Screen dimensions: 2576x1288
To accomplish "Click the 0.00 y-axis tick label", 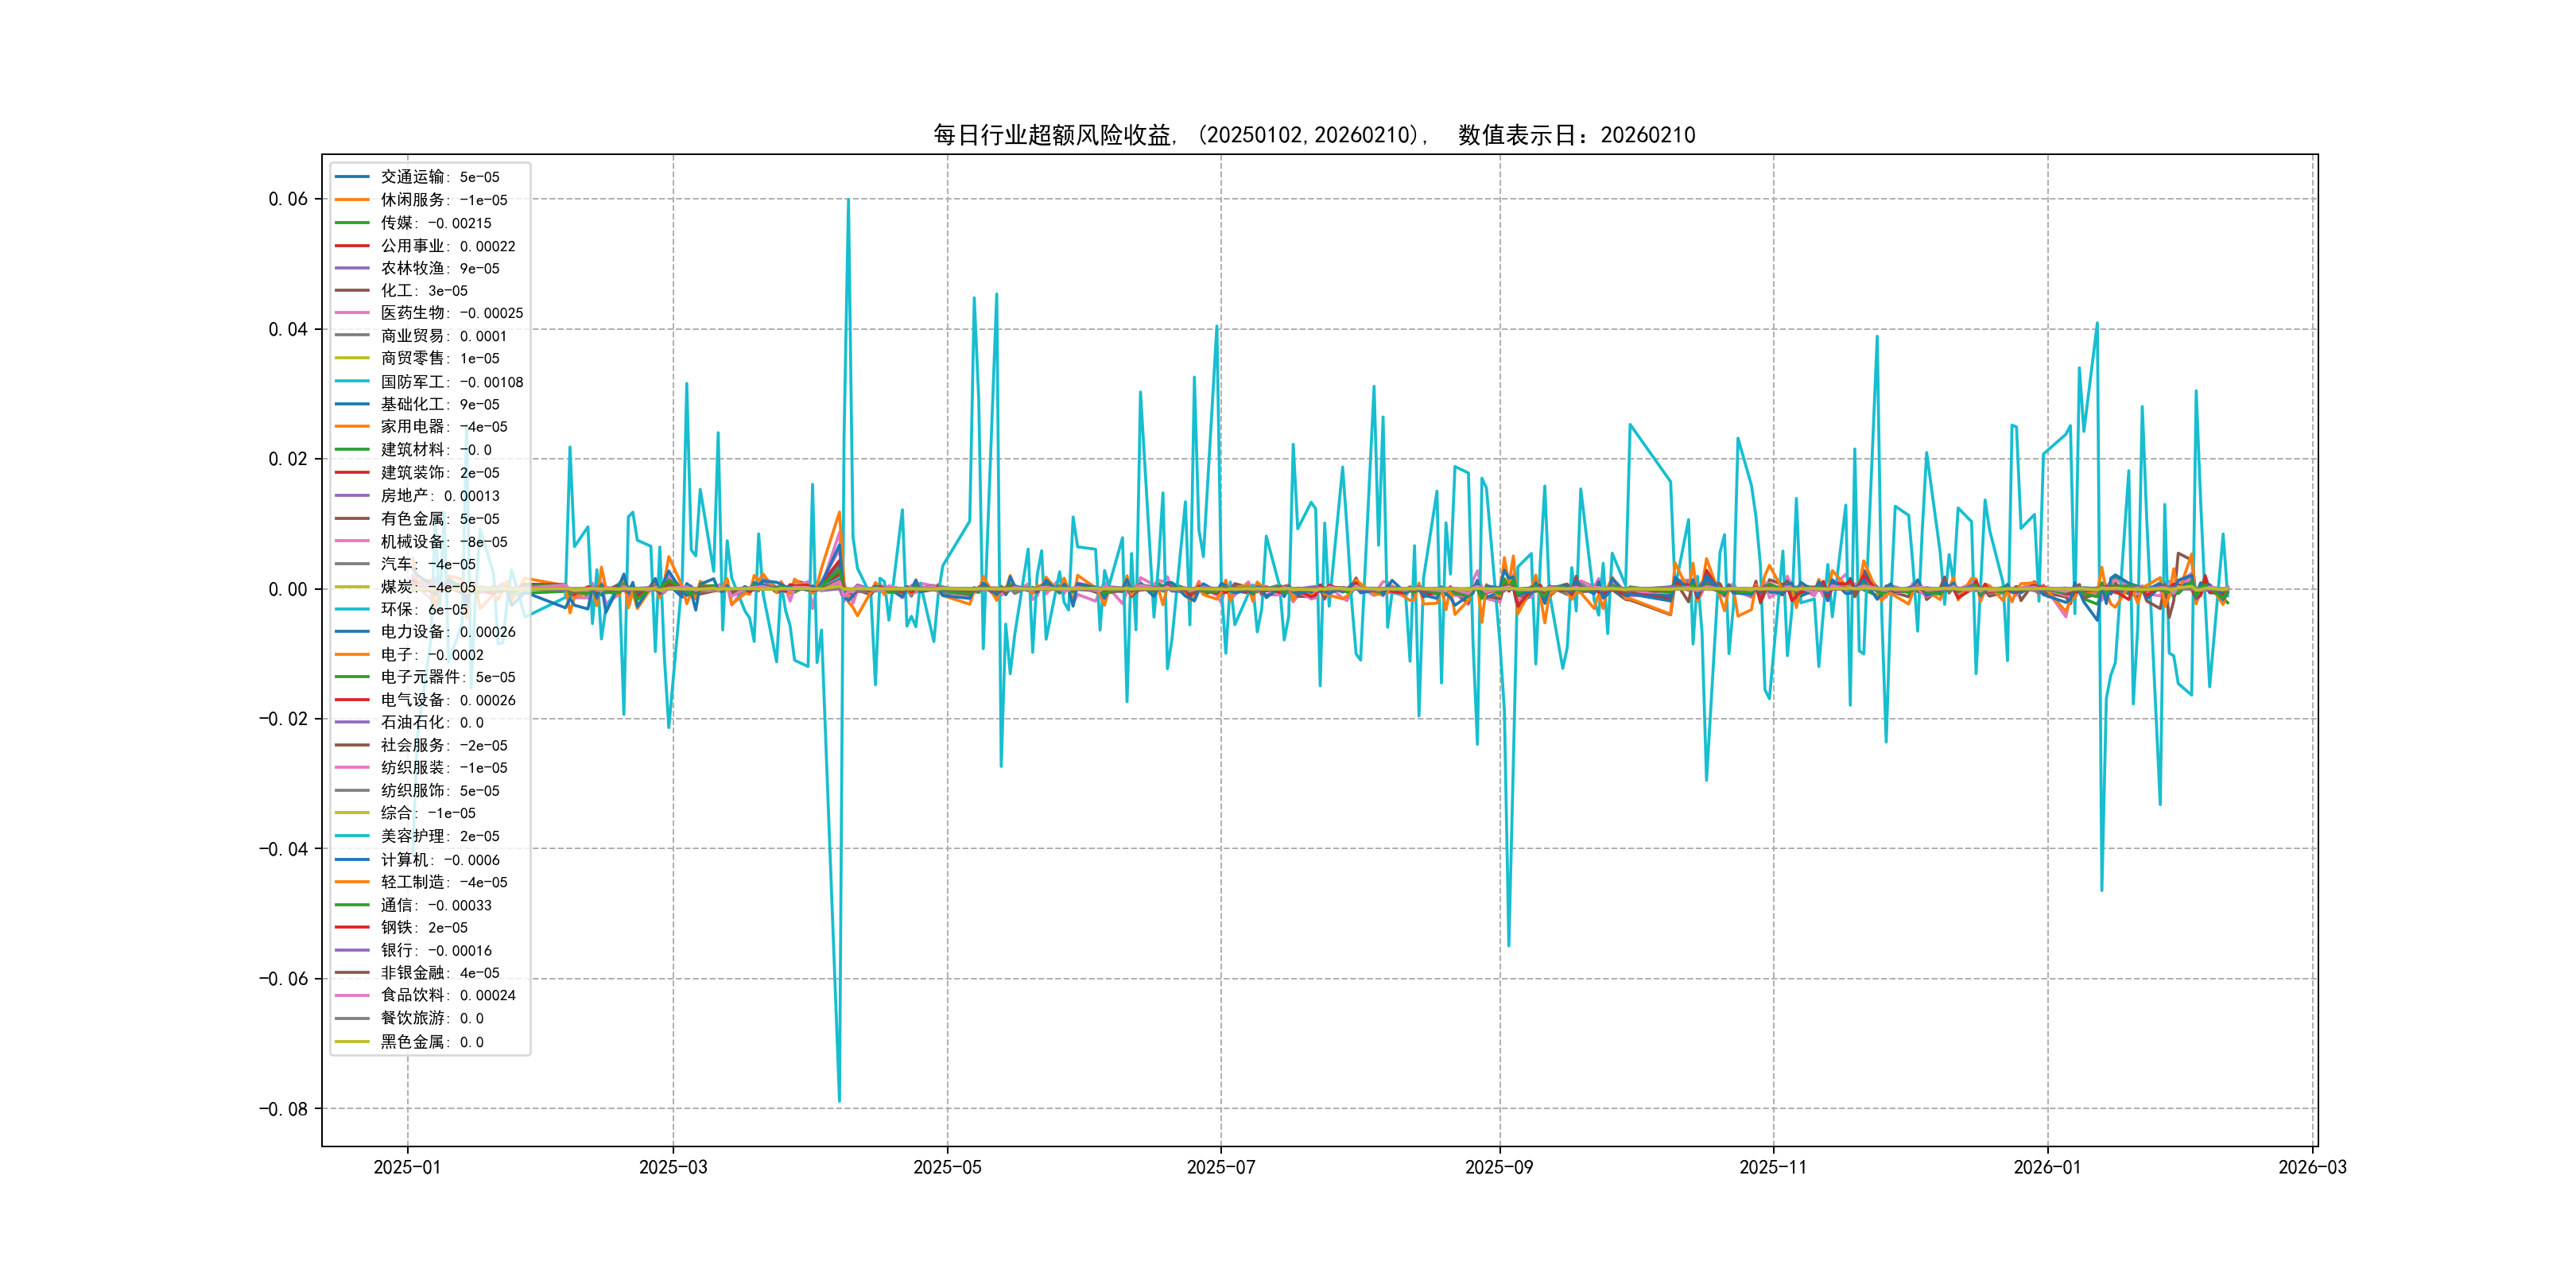I will pos(288,590).
